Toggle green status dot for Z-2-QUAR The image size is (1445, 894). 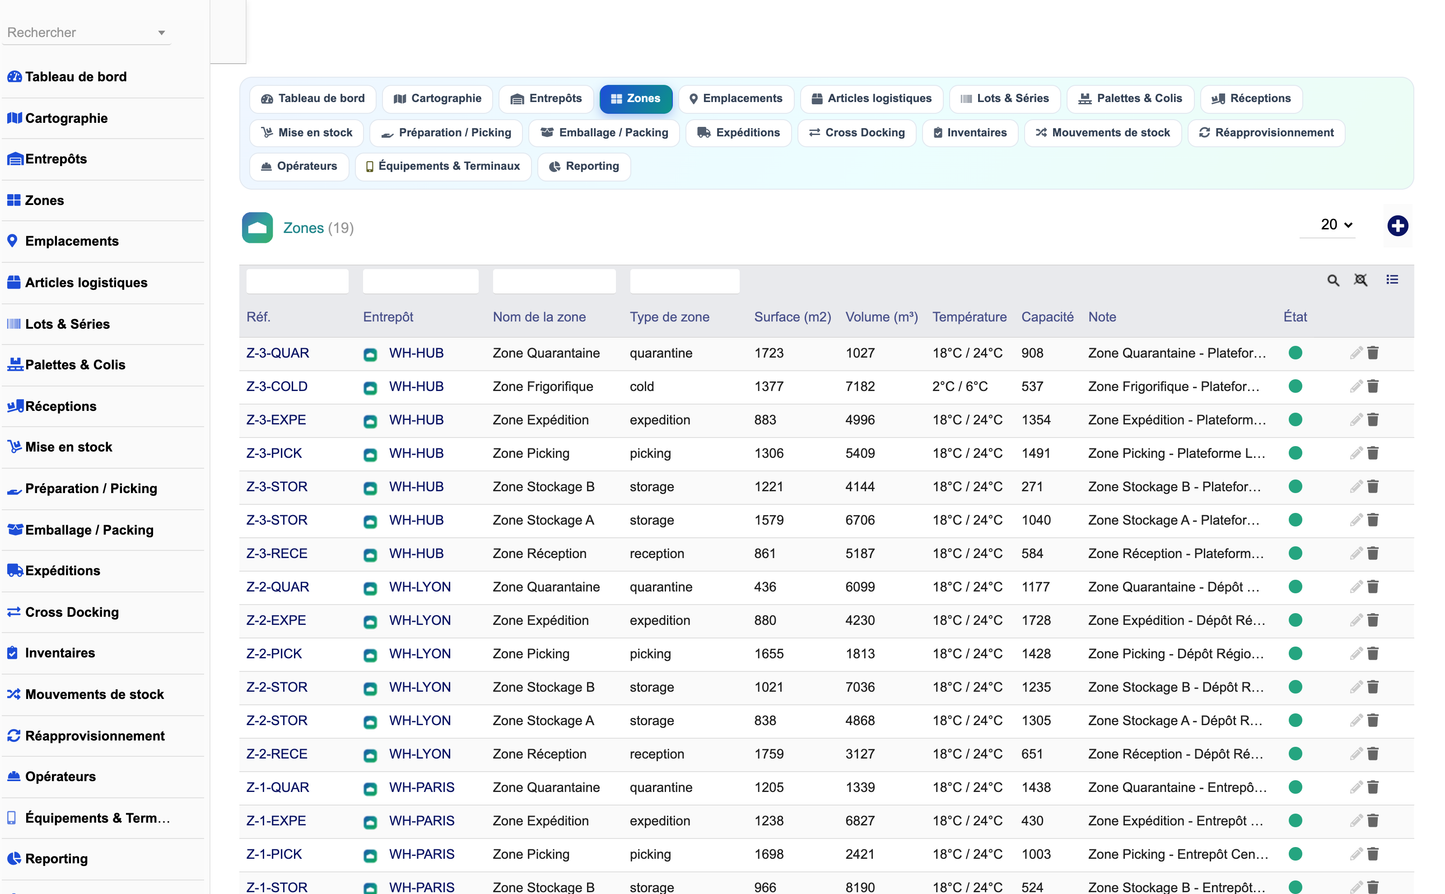(1295, 587)
